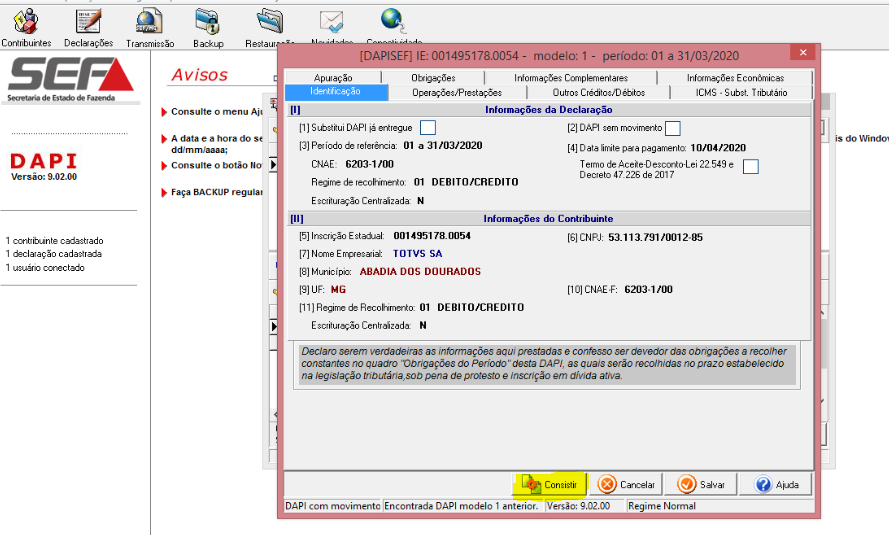Click the Restauração folder icon
The height and width of the screenshot is (535, 889).
(x=270, y=21)
